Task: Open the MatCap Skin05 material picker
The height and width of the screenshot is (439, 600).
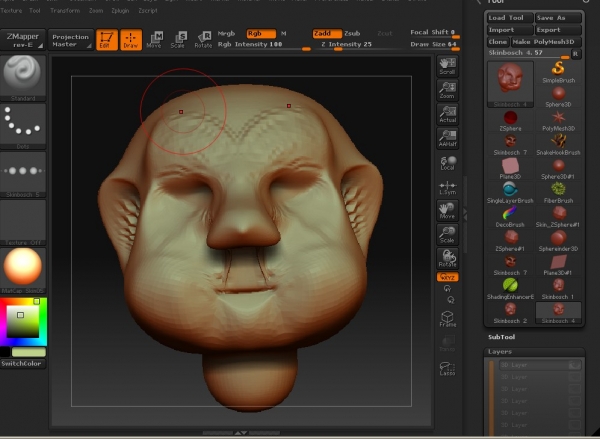Action: (x=23, y=271)
